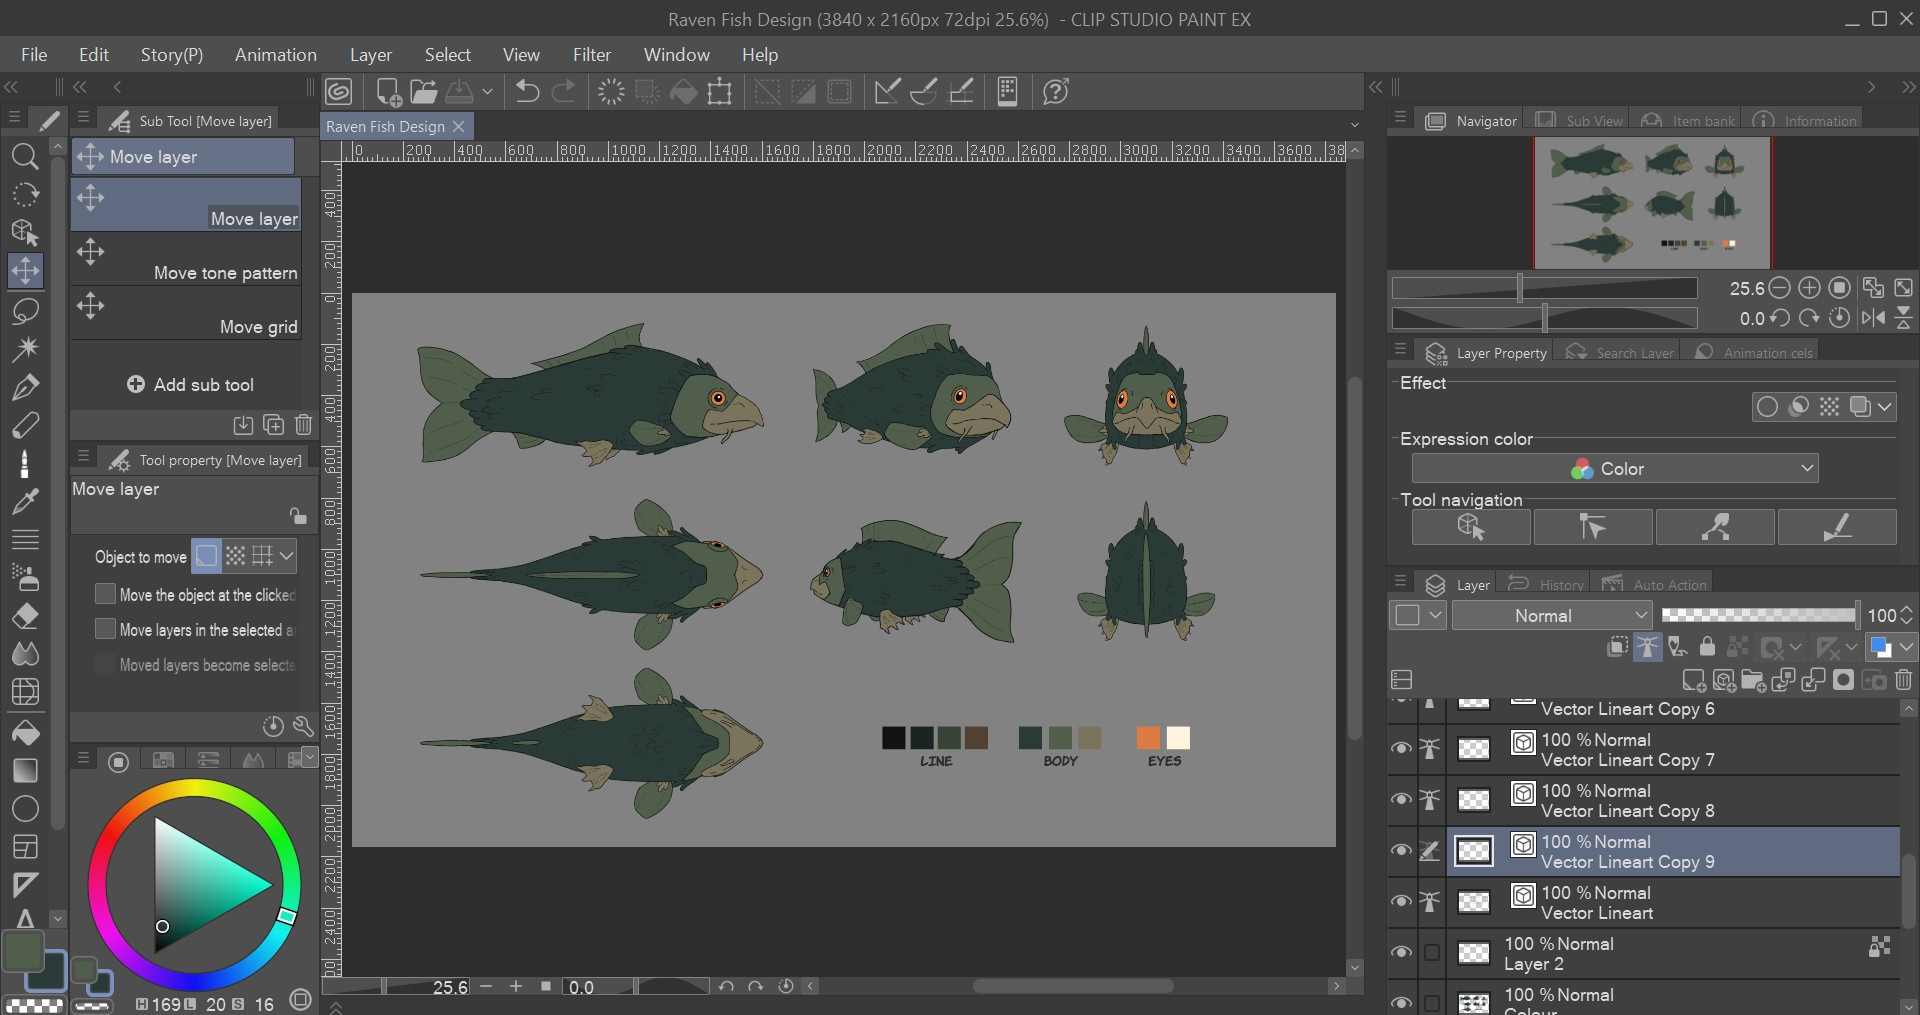1920x1015 pixels.
Task: Expand the Object to move options
Action: pos(287,556)
